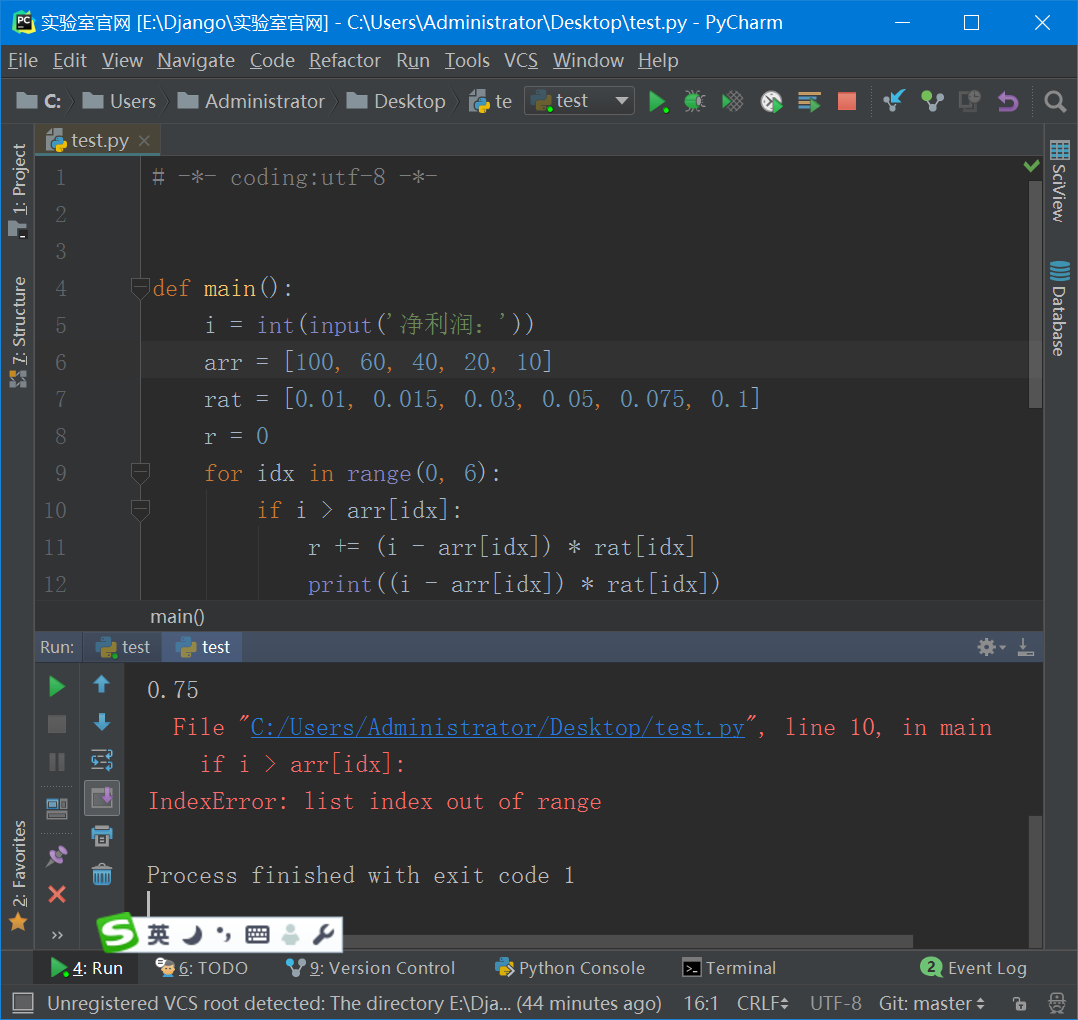Change line separator via CRLF

[x=762, y=1004]
